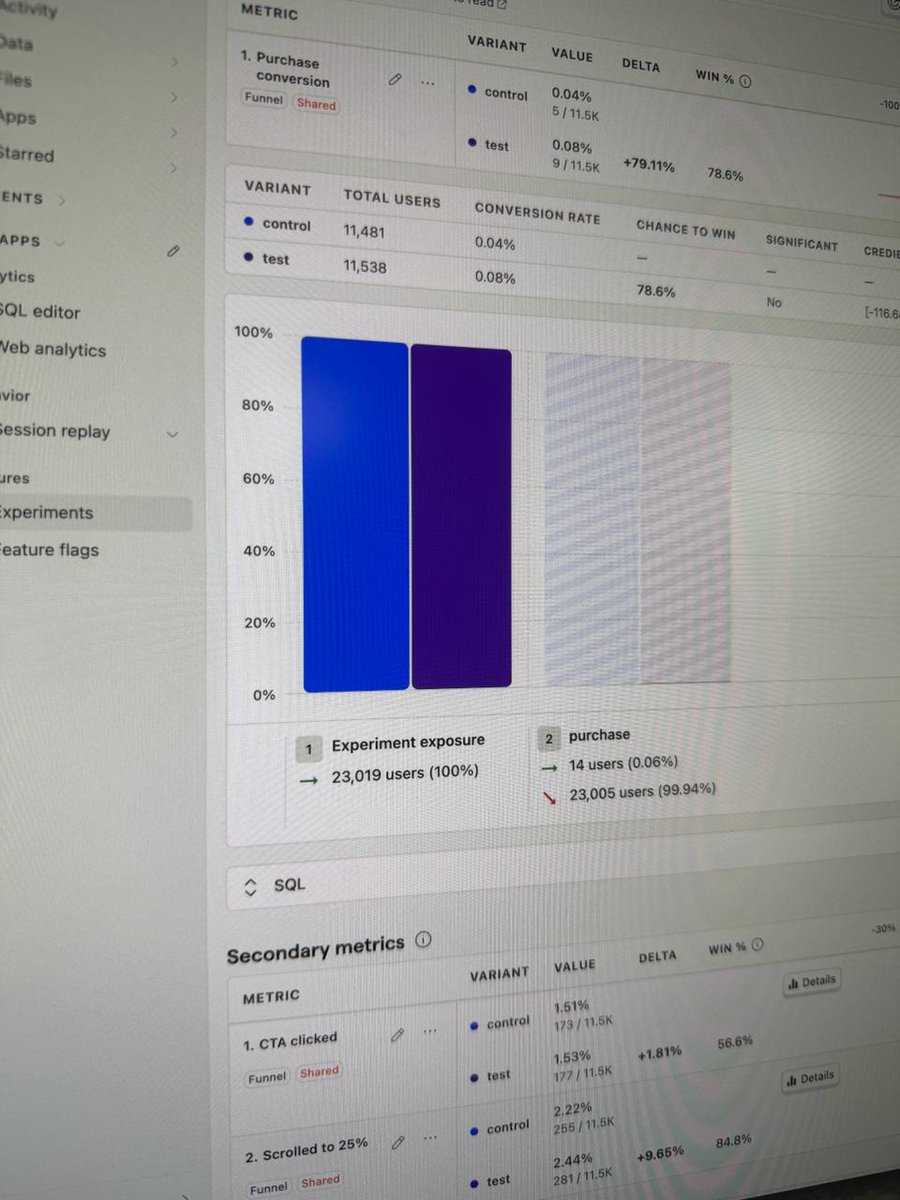The width and height of the screenshot is (900, 1200).
Task: Click the Shared tag under Scrolled to 25%
Action: (321, 1181)
